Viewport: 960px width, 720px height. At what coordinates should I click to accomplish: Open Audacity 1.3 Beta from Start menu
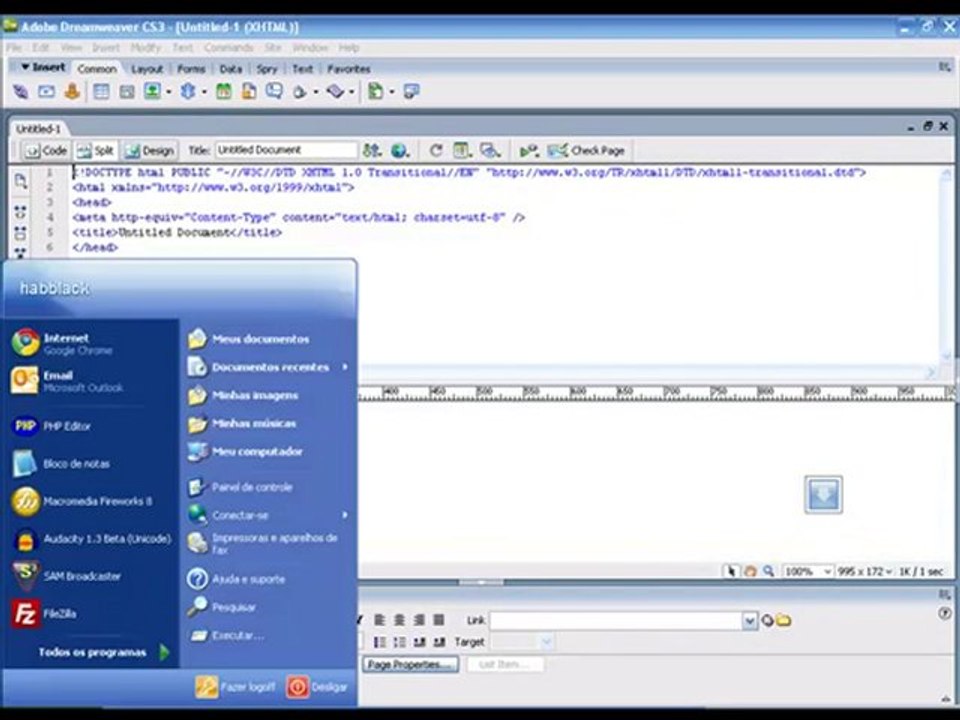pos(92,539)
